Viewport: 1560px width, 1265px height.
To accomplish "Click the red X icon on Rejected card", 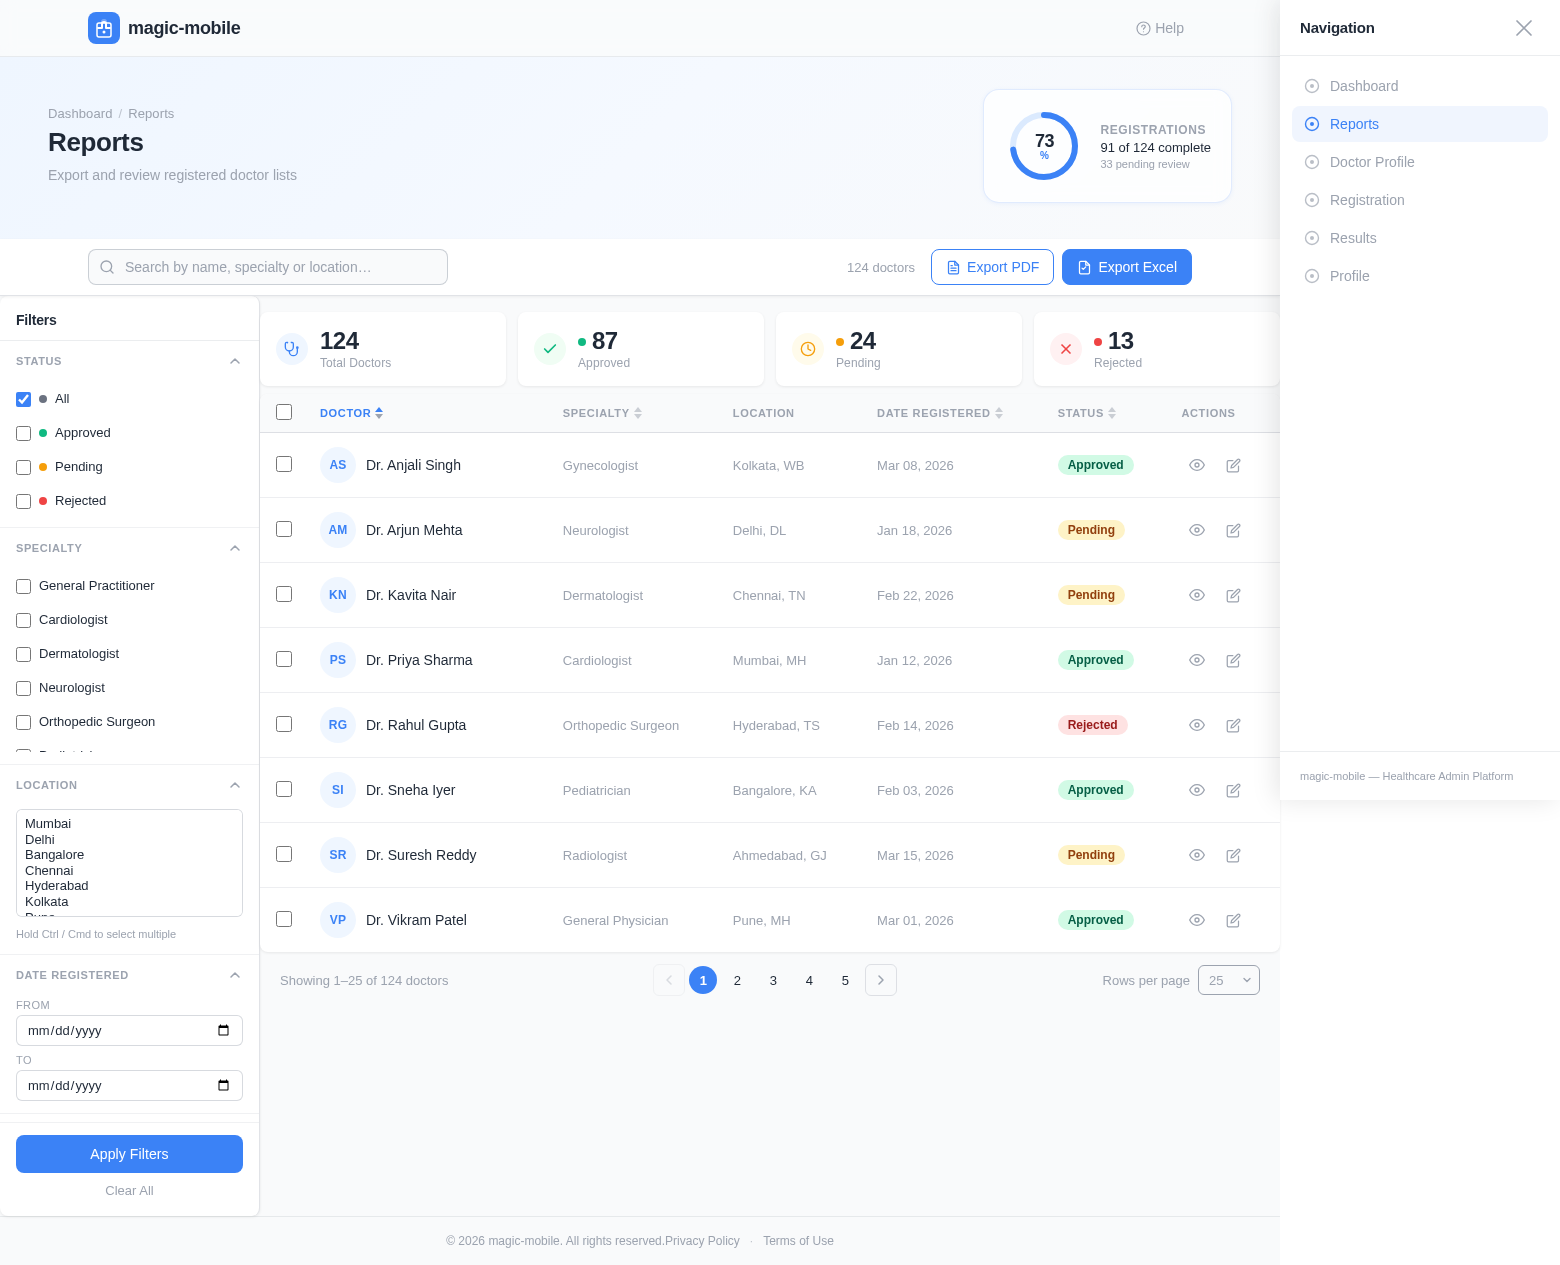I will (x=1065, y=349).
